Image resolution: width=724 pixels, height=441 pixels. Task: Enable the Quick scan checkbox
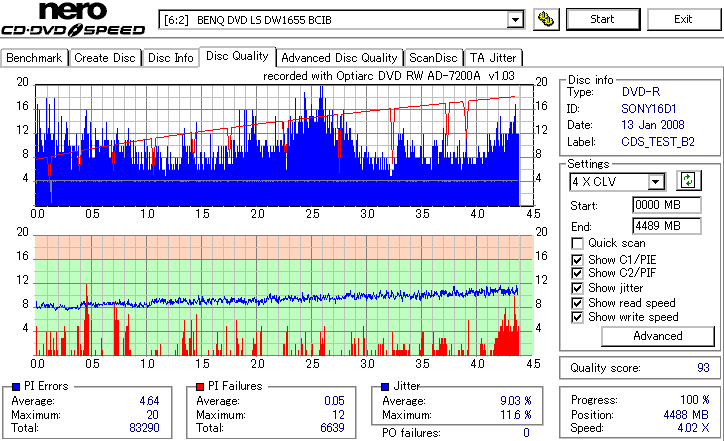tap(577, 243)
